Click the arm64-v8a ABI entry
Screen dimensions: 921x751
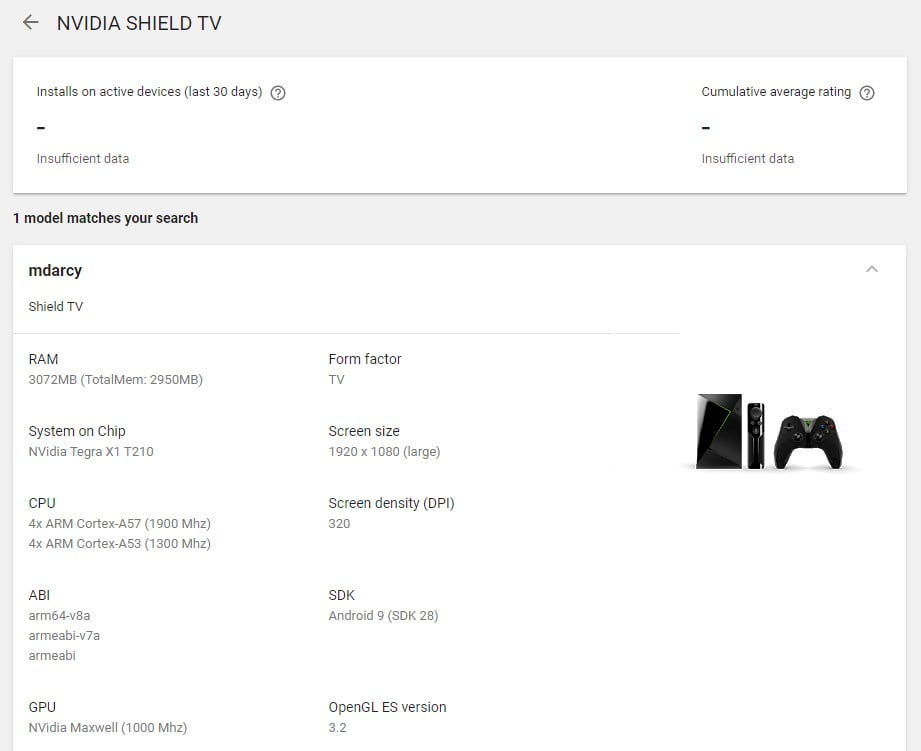[59, 616]
